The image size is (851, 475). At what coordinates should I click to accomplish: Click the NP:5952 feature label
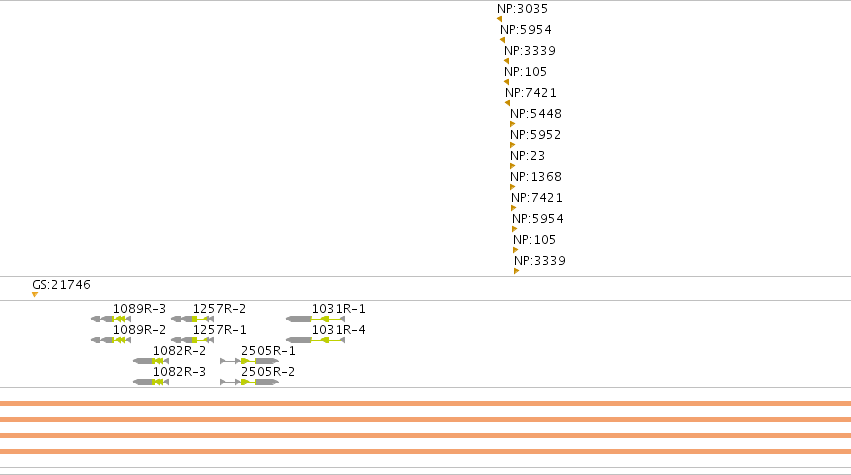click(536, 135)
